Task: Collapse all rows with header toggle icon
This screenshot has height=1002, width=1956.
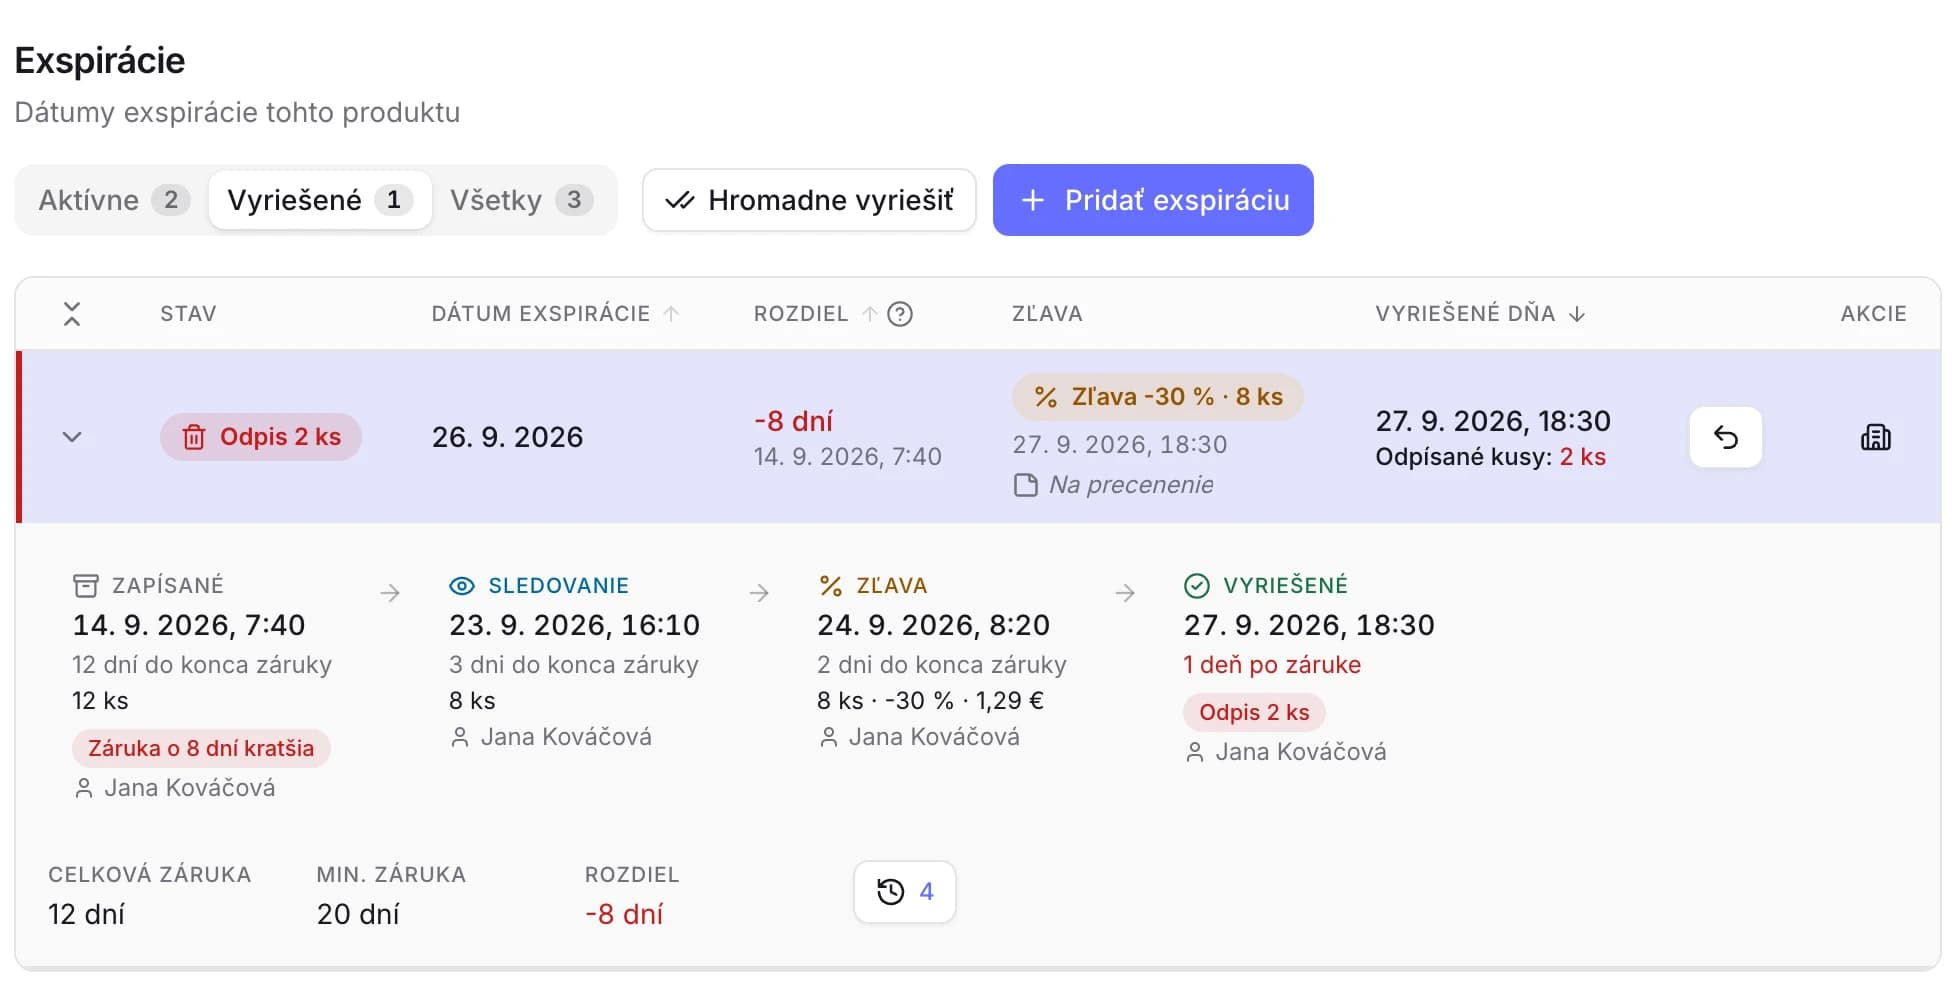Action: (72, 314)
